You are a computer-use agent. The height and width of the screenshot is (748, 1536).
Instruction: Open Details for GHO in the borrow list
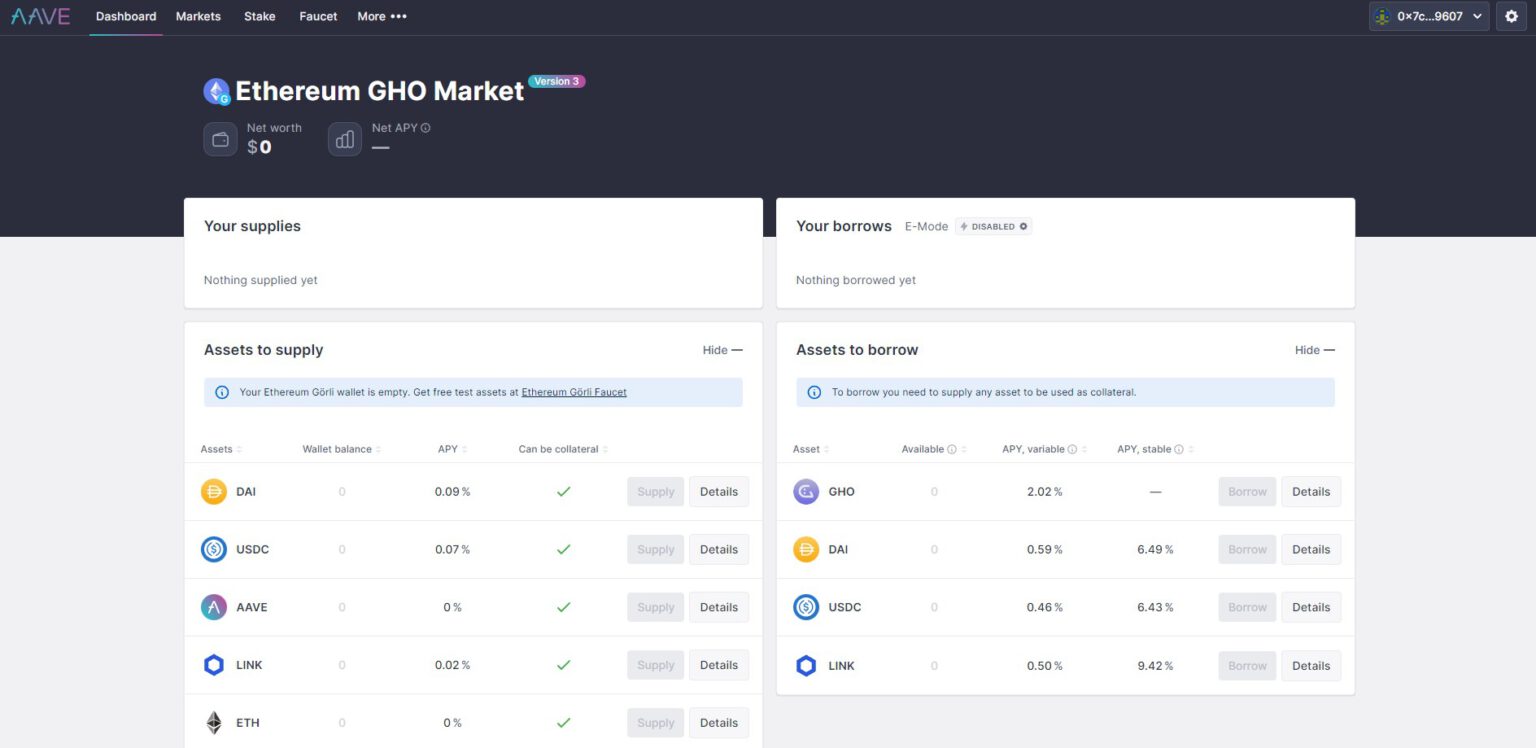click(x=1310, y=491)
